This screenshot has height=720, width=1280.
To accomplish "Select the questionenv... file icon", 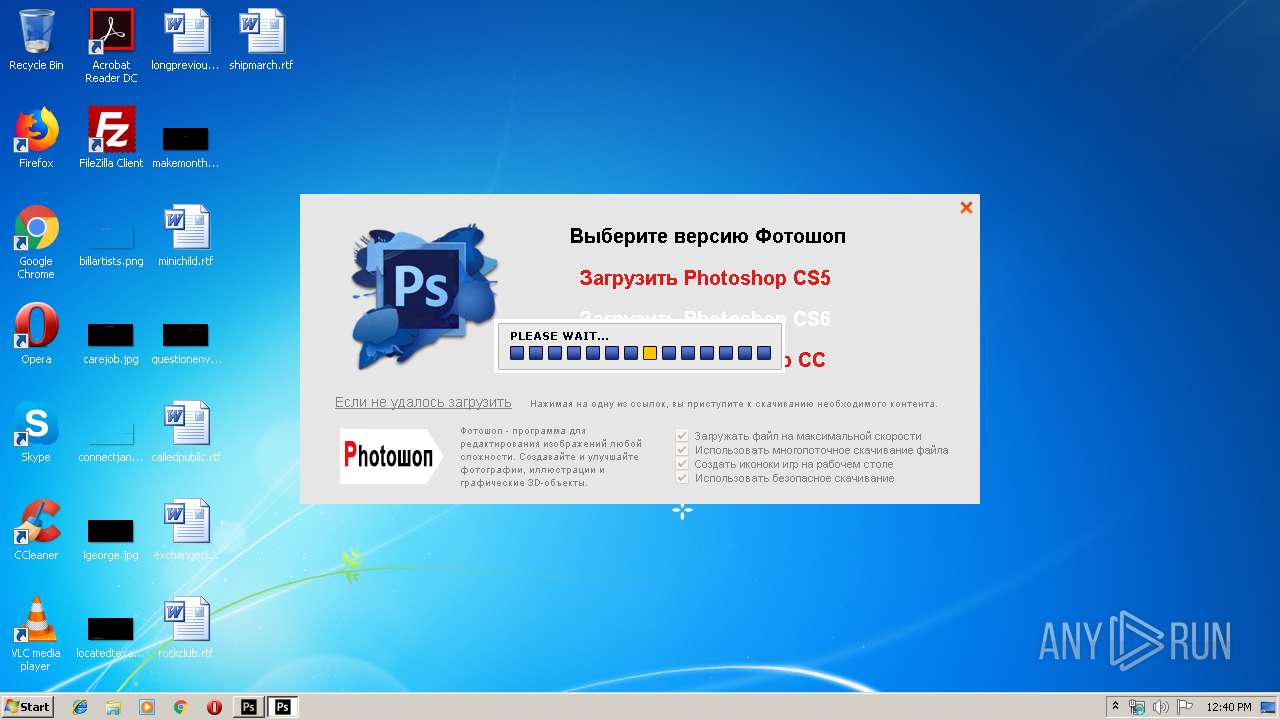I will tap(185, 342).
